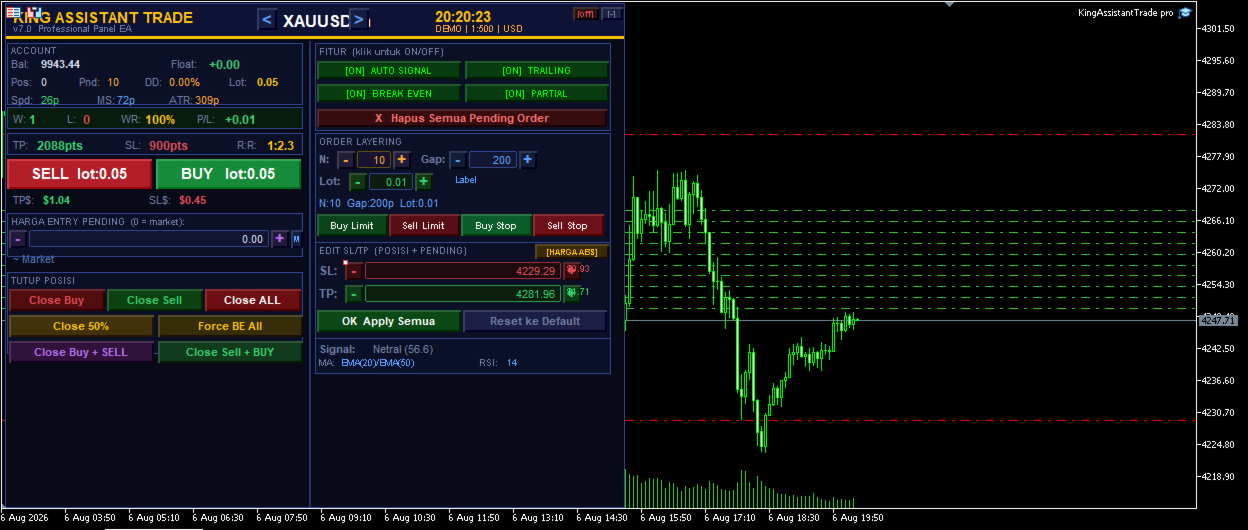Viewport: 1248px width, 530px height.
Task: Decrease pending entry price with minus
Action: (18, 239)
